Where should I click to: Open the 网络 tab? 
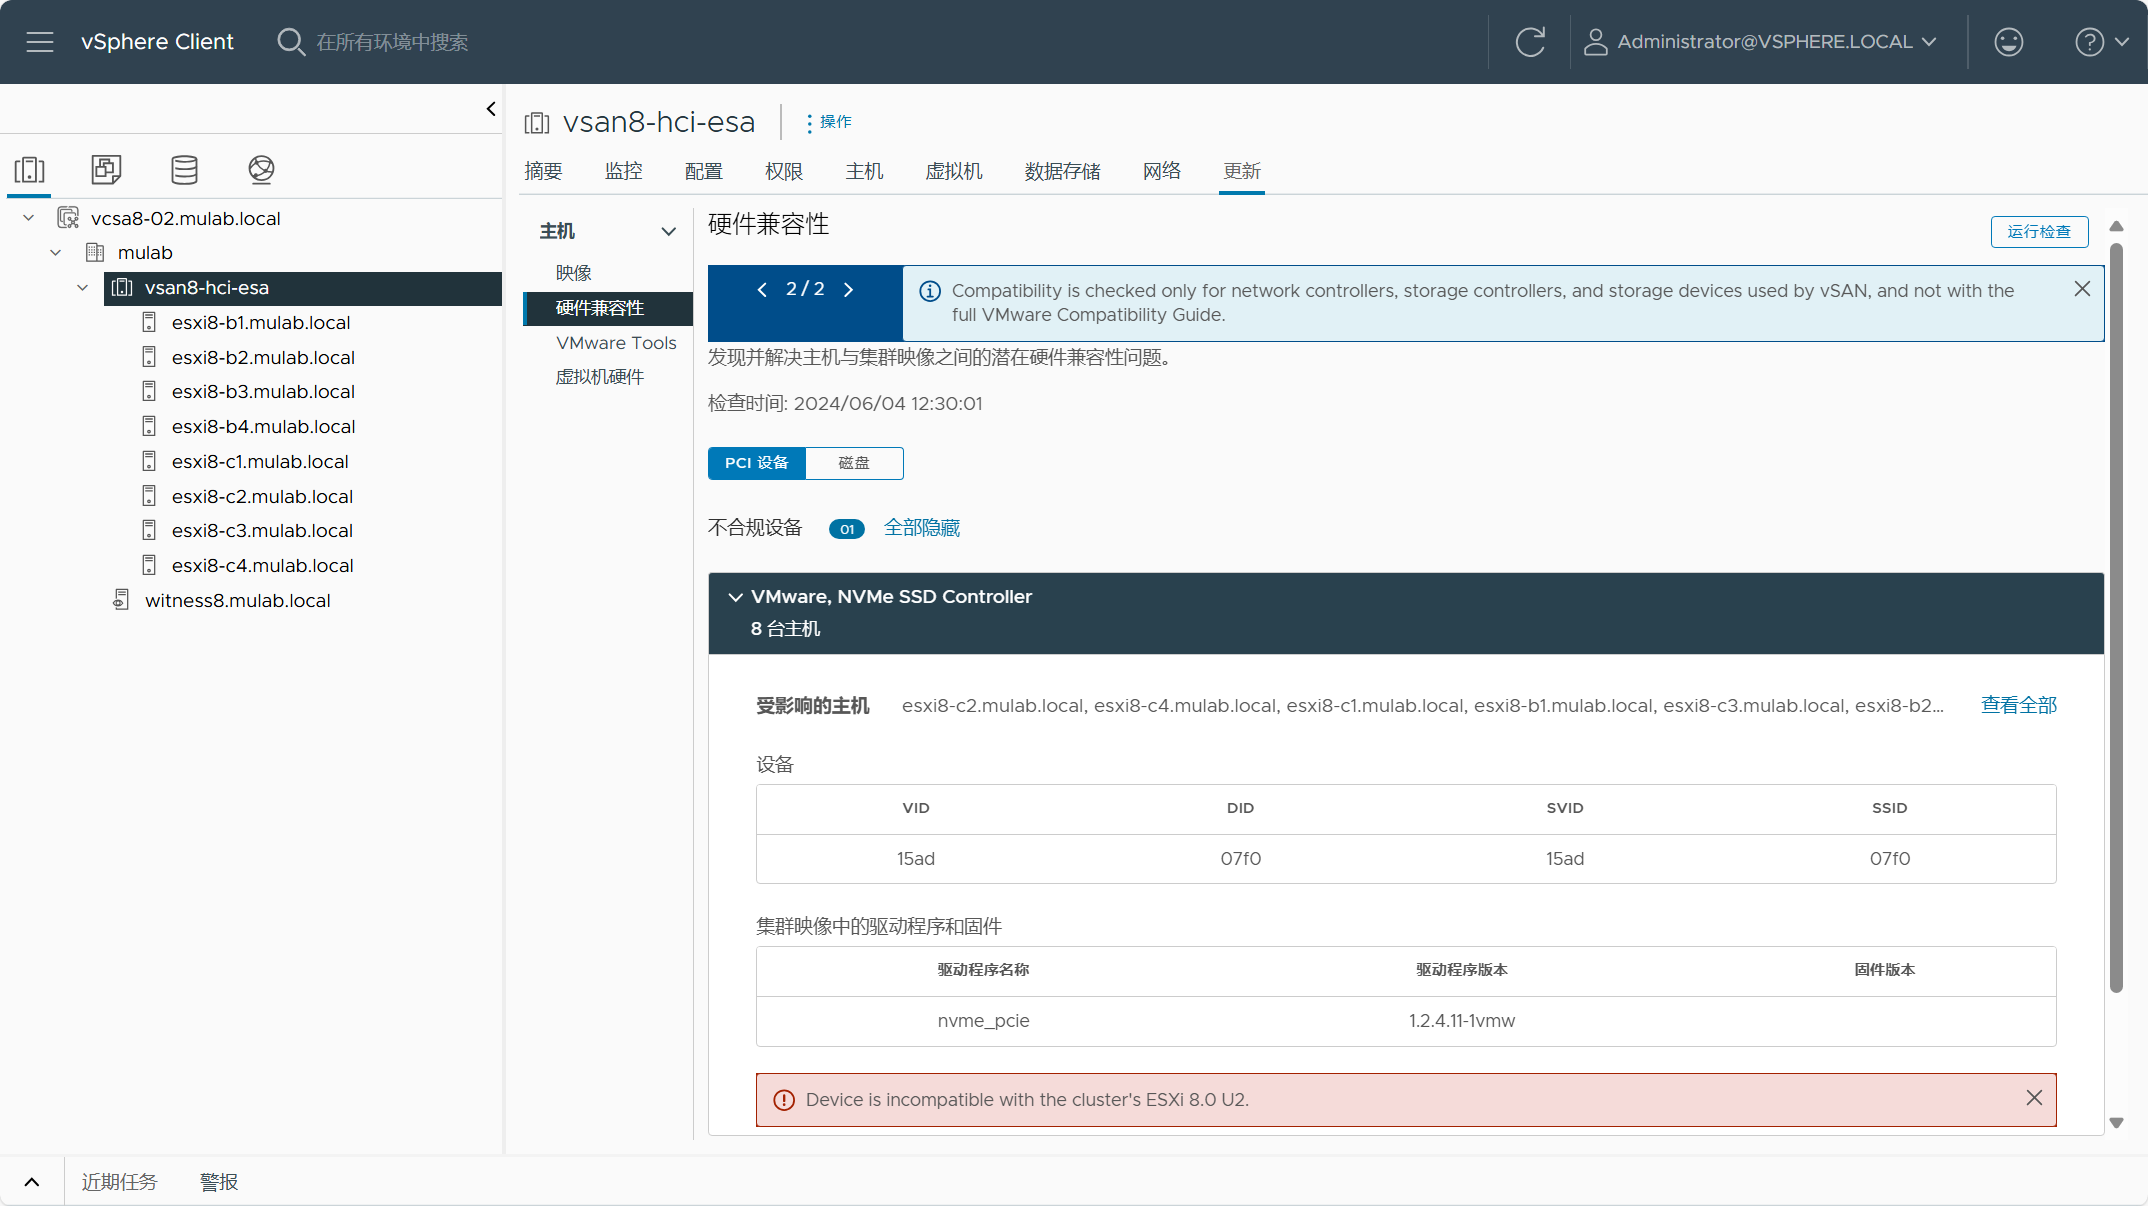[x=1162, y=171]
